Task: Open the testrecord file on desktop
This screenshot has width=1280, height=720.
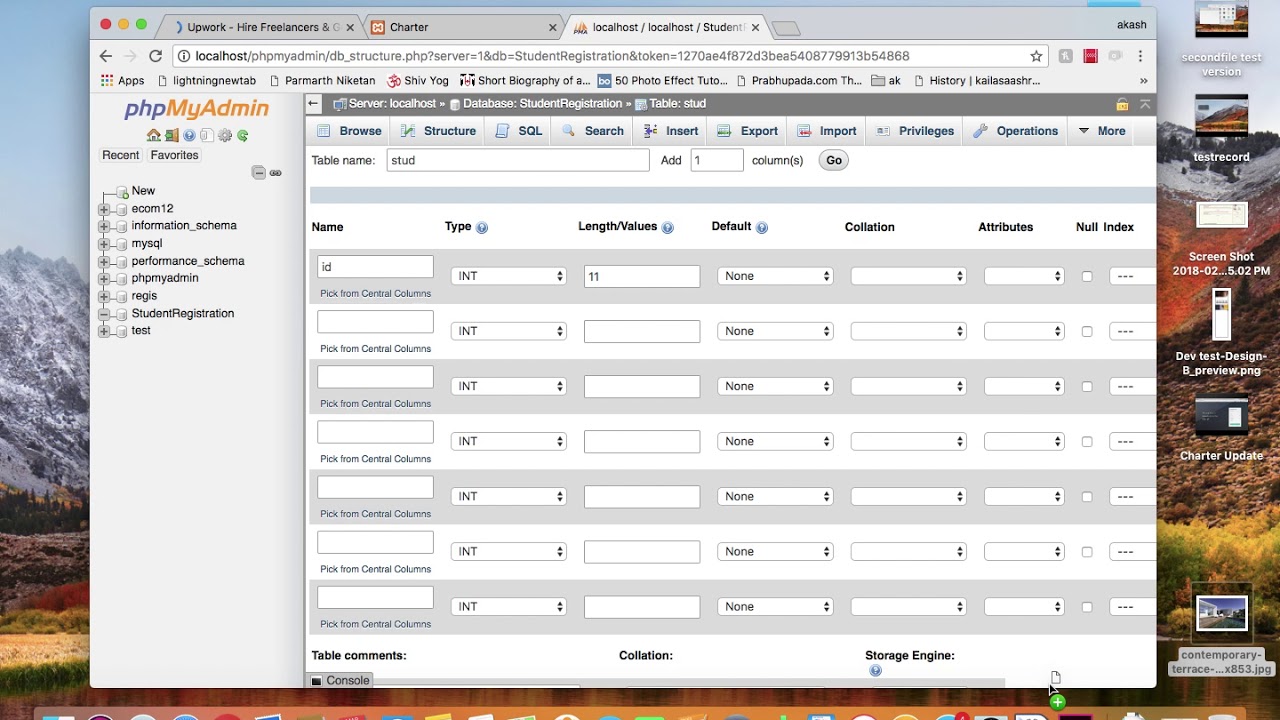Action: click(x=1221, y=129)
